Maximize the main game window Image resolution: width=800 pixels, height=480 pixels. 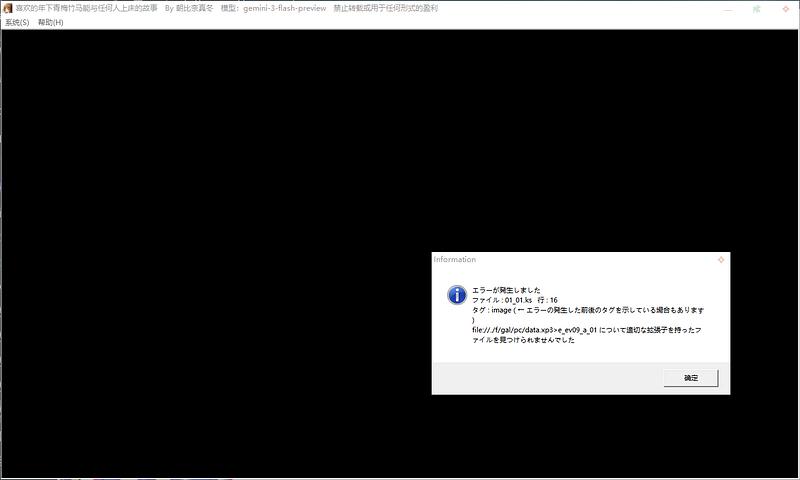tap(755, 8)
